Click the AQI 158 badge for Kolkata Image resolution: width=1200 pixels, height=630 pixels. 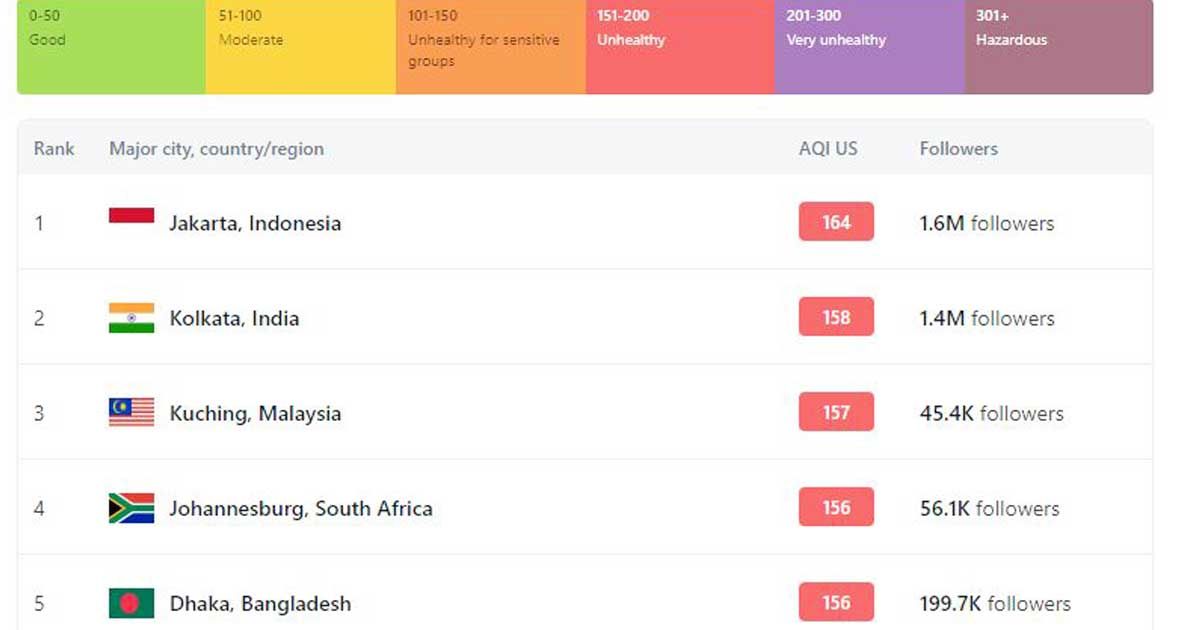836,317
